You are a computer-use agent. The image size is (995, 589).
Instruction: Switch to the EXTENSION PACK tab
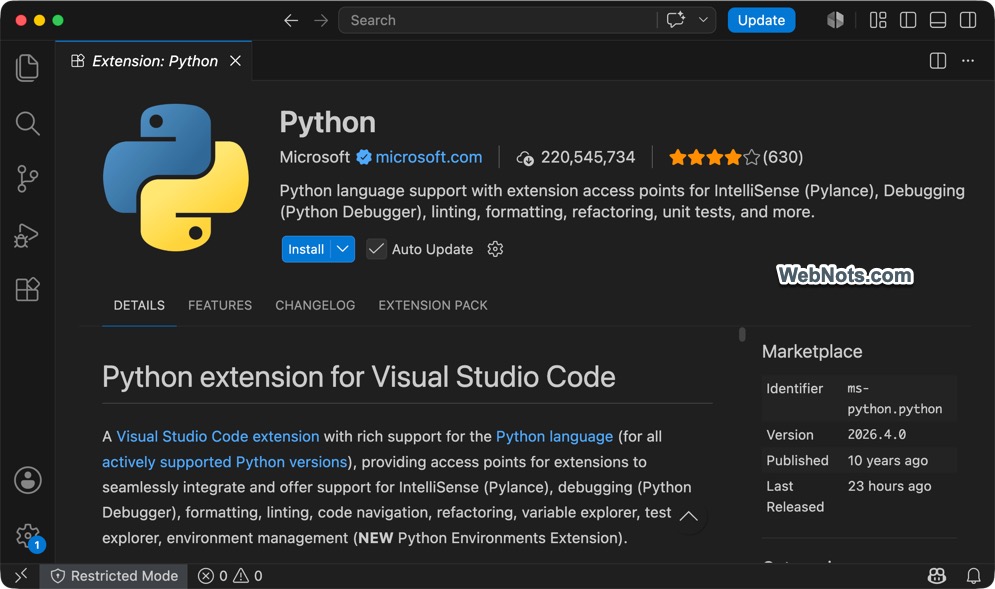tap(433, 305)
